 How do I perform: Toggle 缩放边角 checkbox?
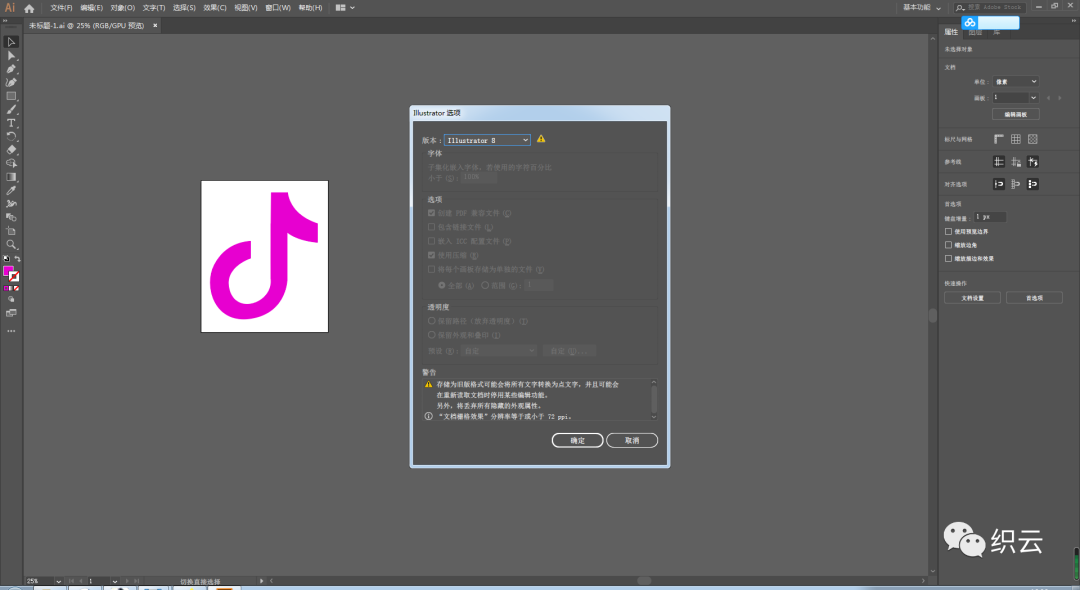point(948,245)
